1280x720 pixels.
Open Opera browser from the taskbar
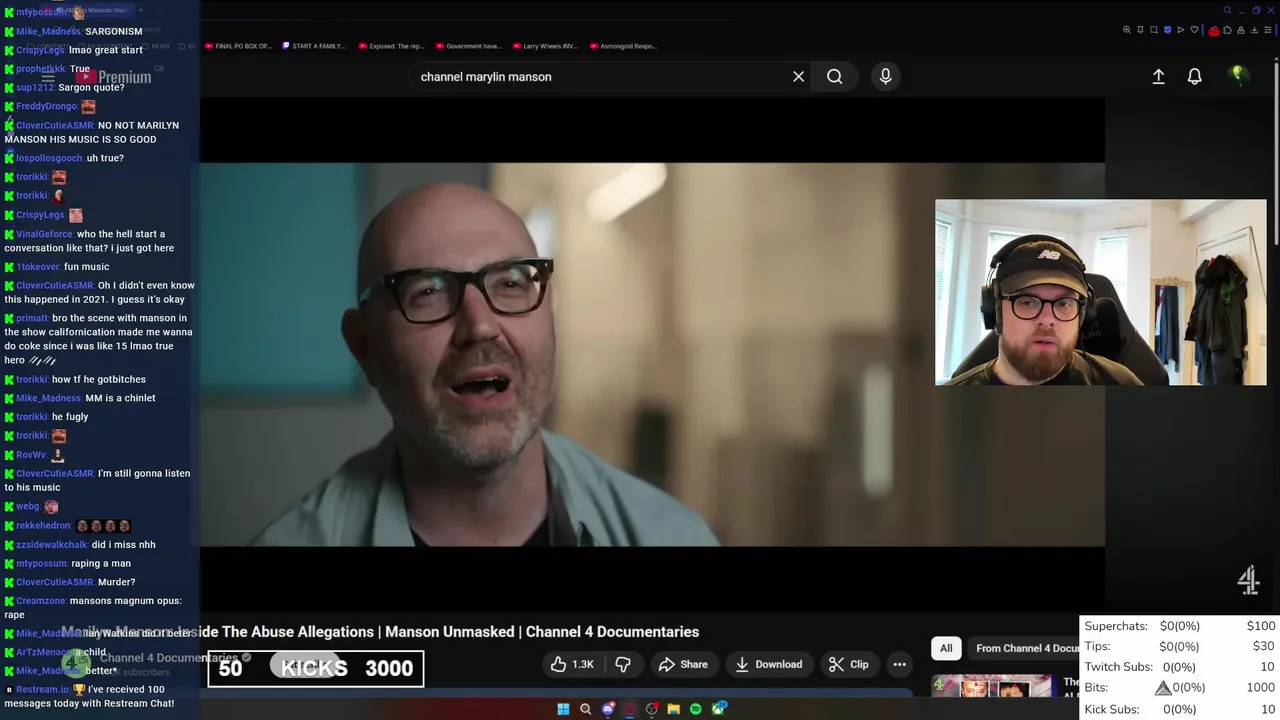click(x=630, y=709)
